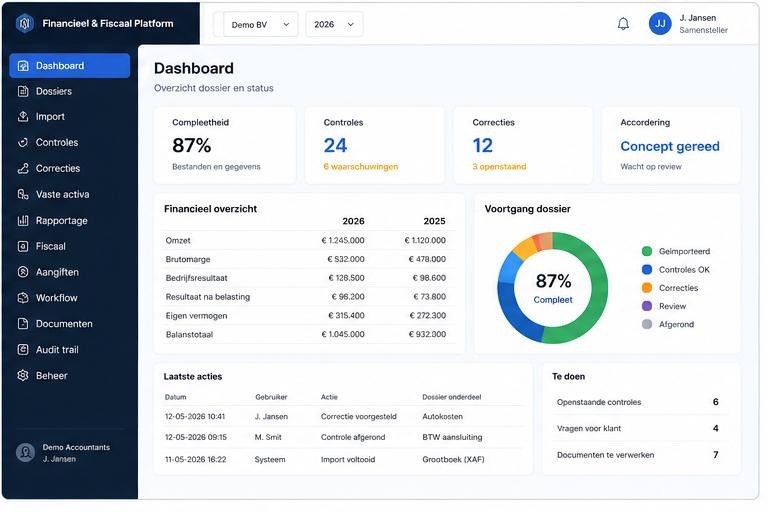Image resolution: width=768 pixels, height=512 pixels.
Task: Click the Demo Accountants profile avatar
Action: (x=25, y=453)
